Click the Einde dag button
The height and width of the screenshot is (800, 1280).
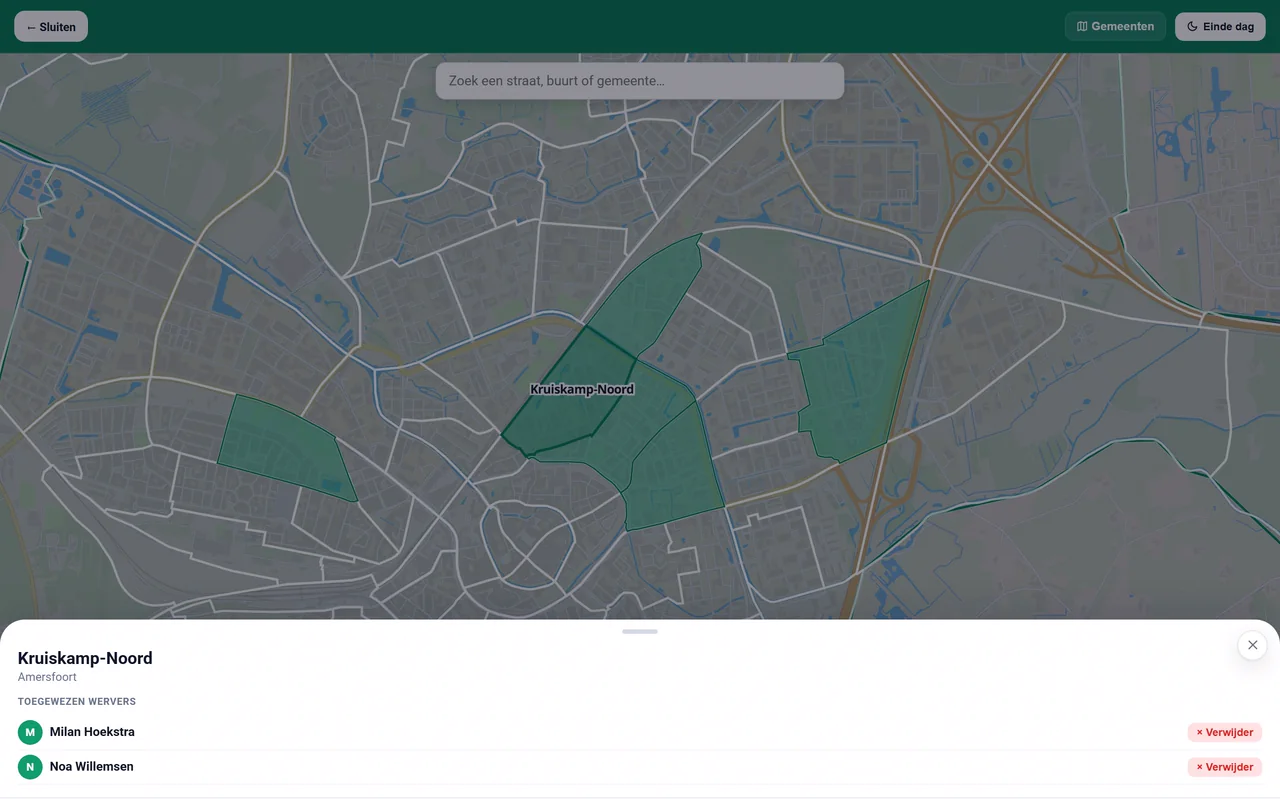1220,27
